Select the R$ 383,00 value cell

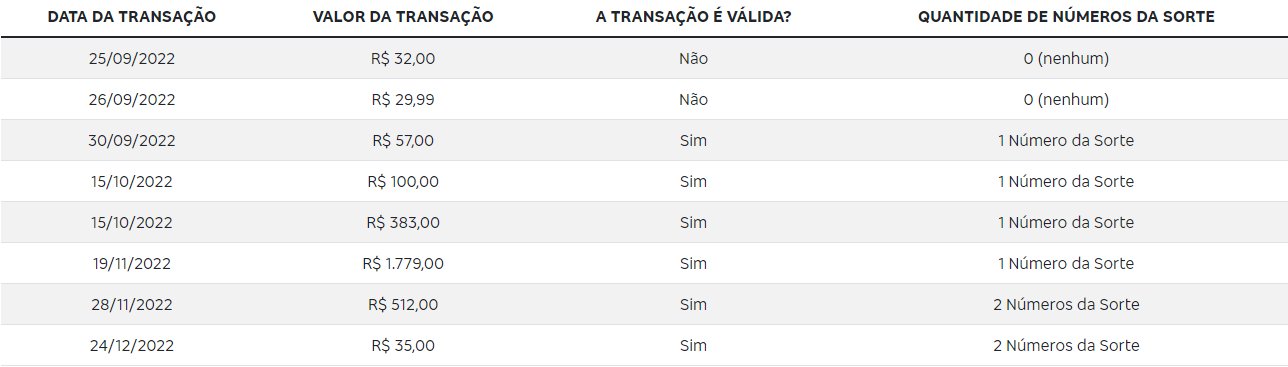click(x=402, y=223)
